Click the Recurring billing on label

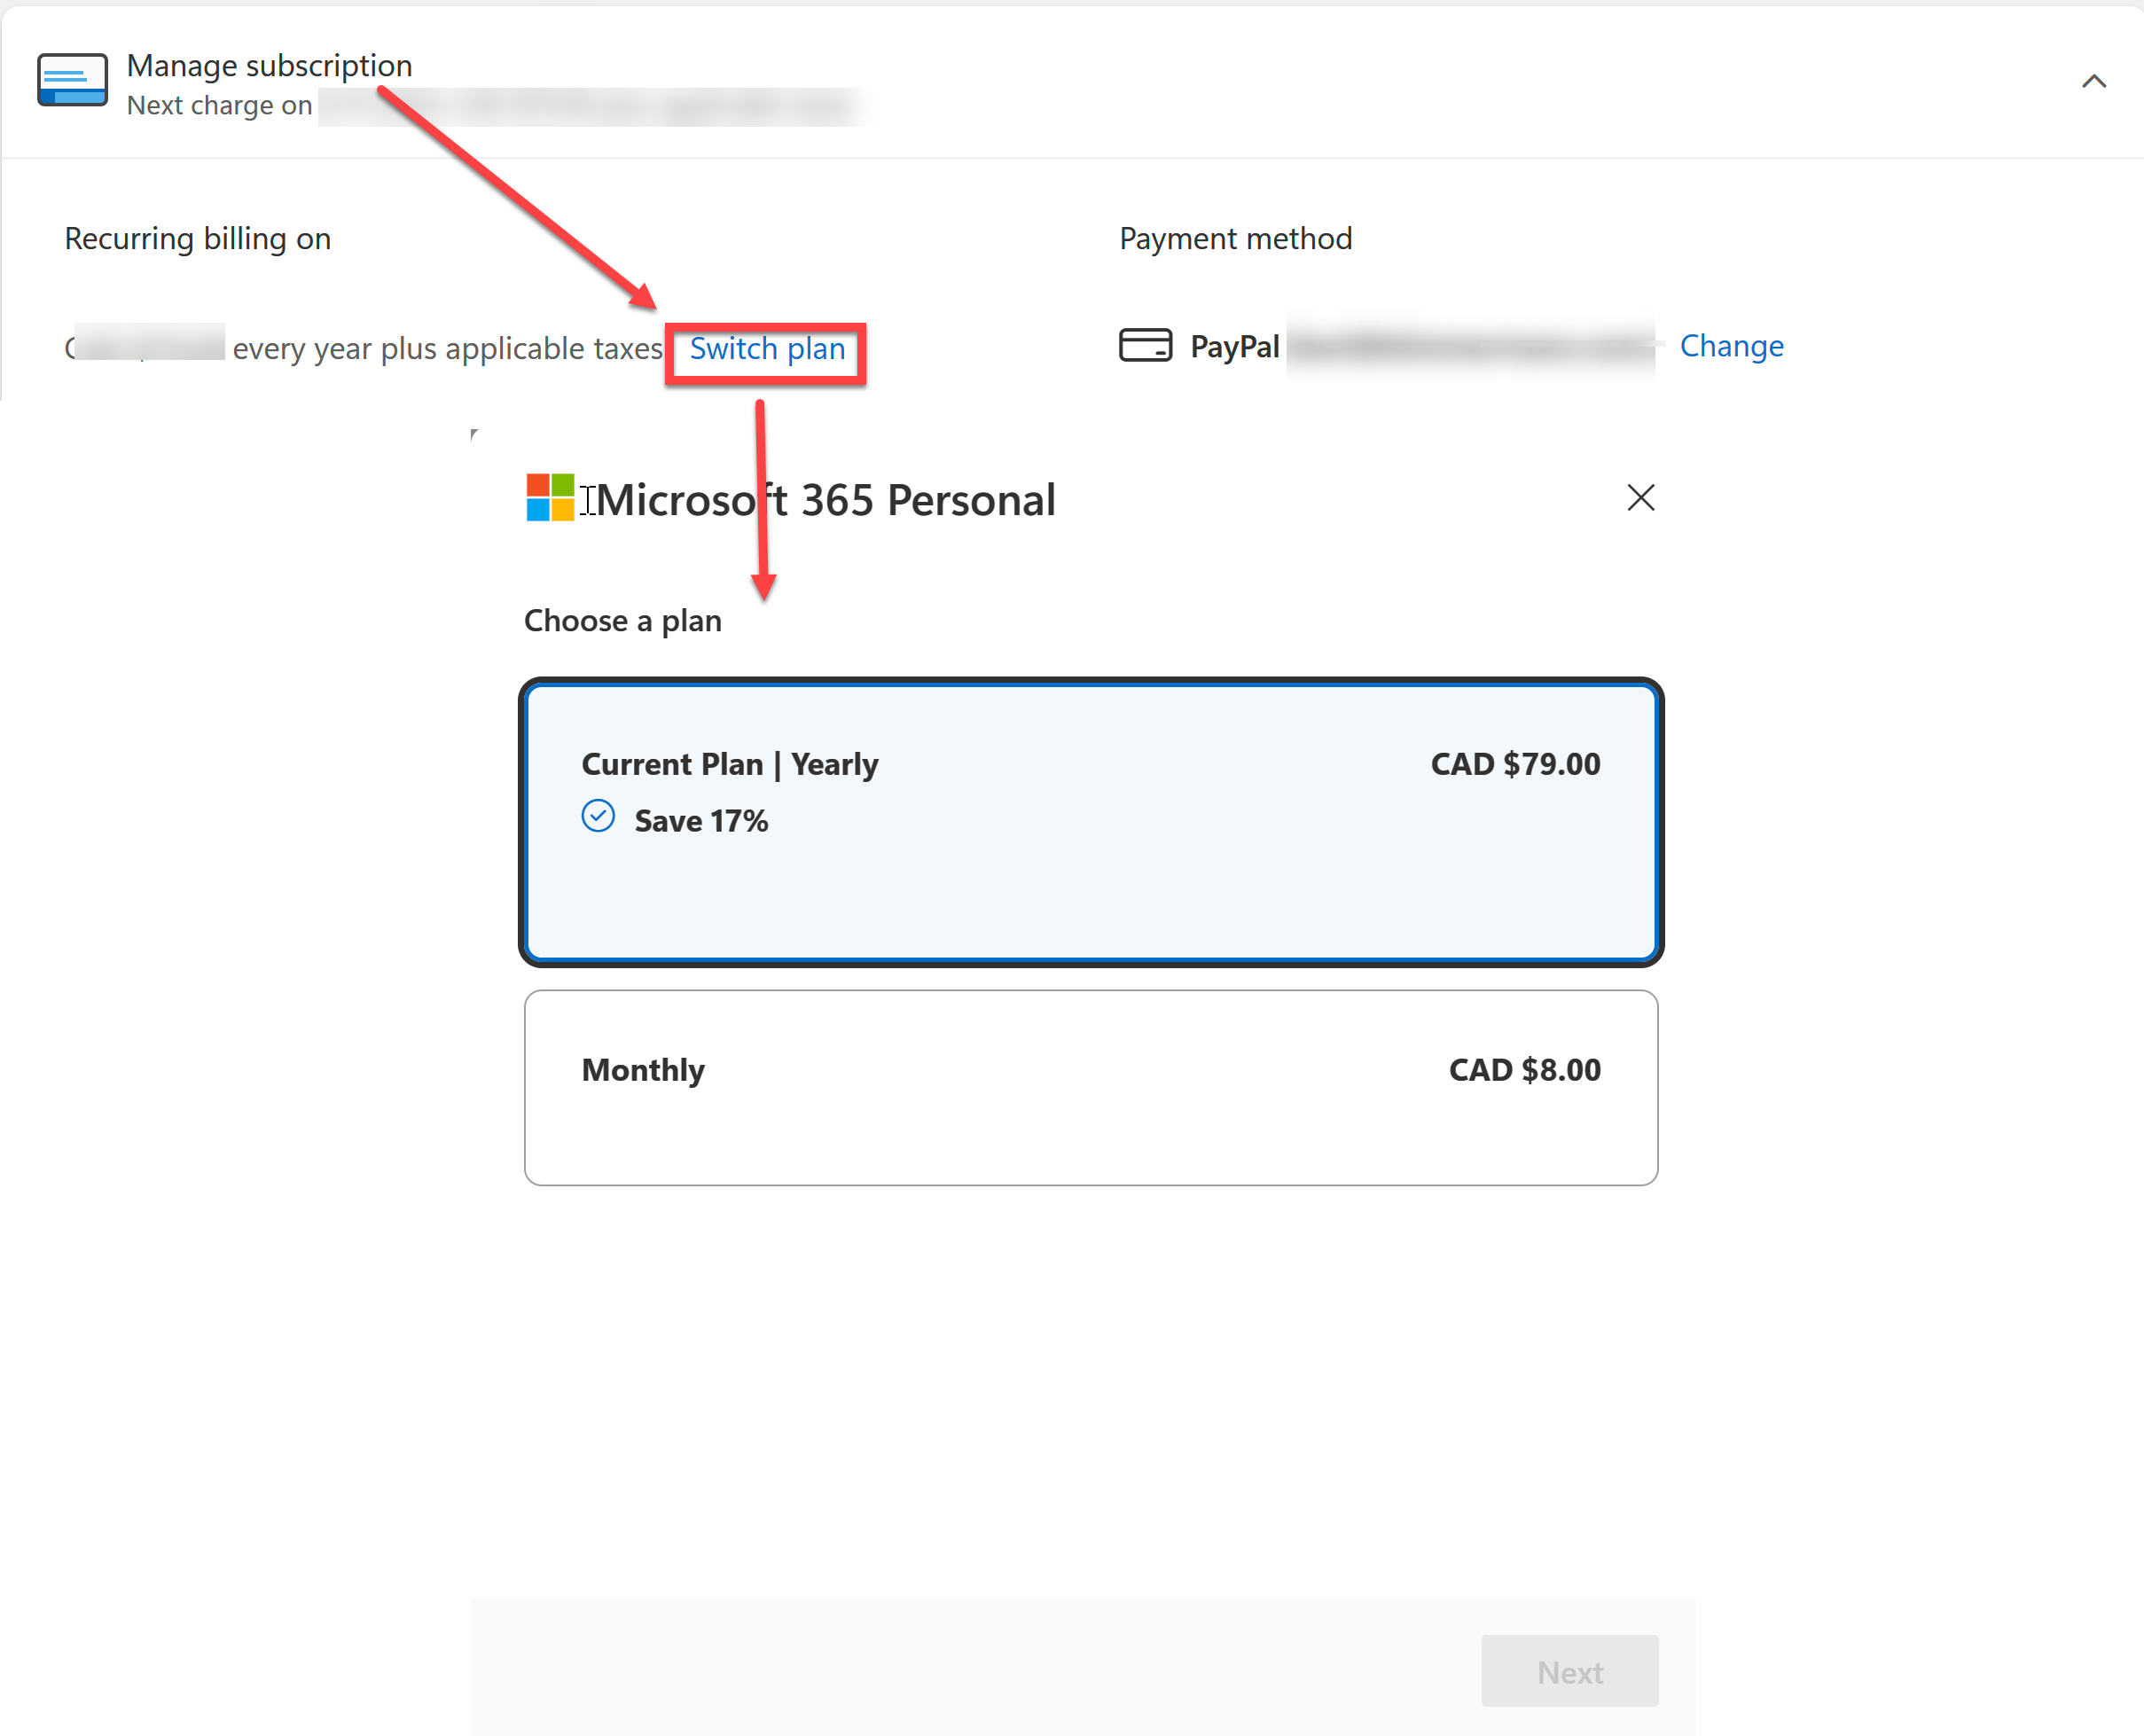(x=197, y=239)
